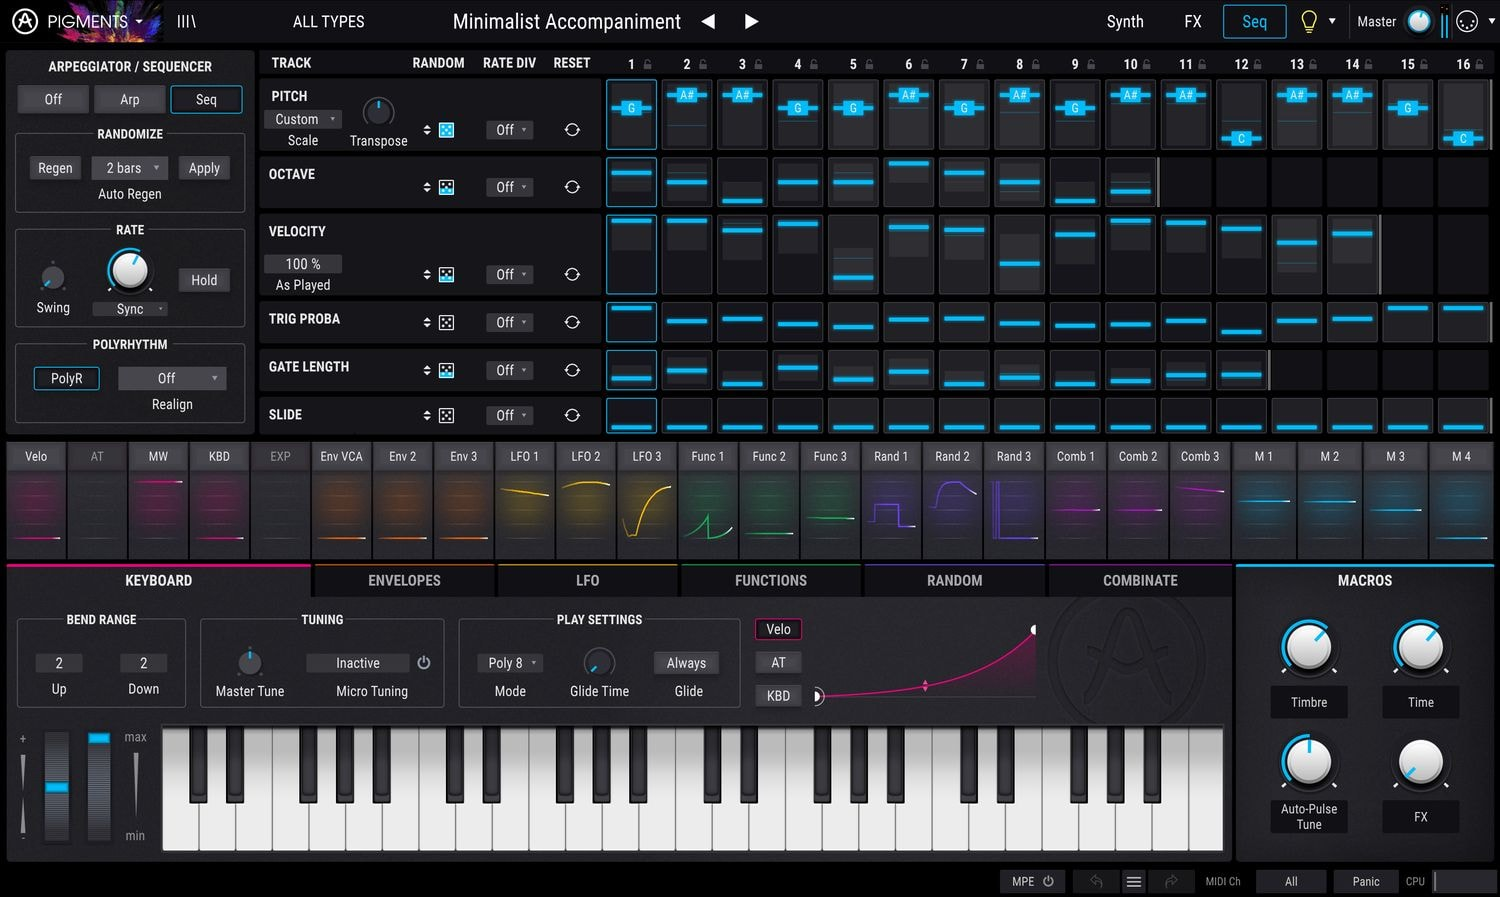Reset the Pitch track with circular arrow

[572, 130]
